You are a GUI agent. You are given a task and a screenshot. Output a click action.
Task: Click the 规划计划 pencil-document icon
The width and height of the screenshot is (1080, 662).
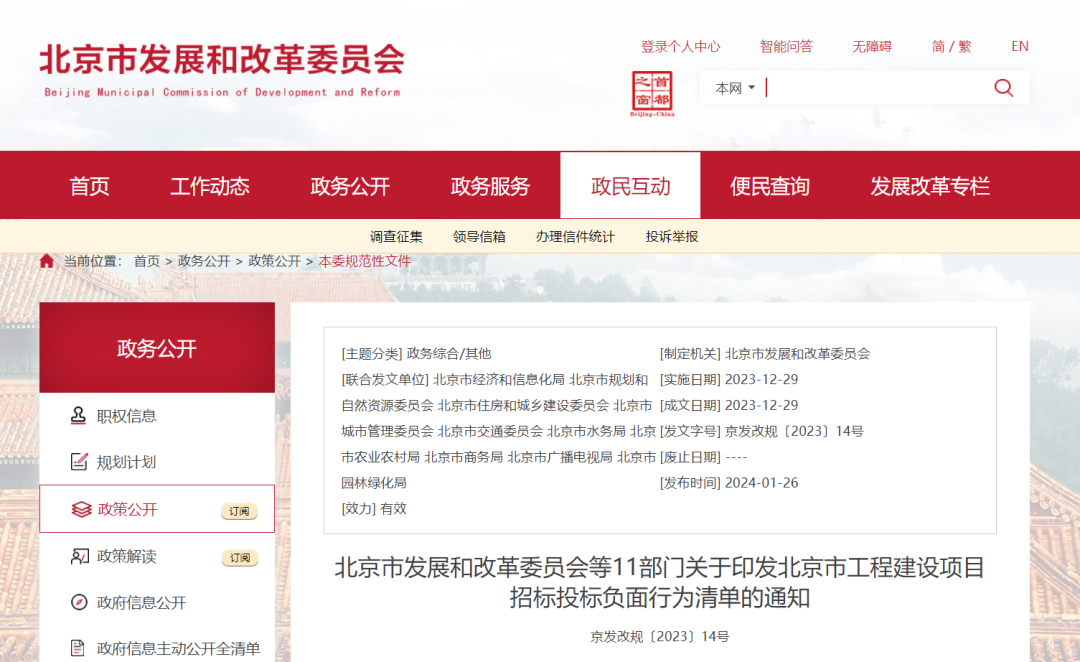[80, 462]
